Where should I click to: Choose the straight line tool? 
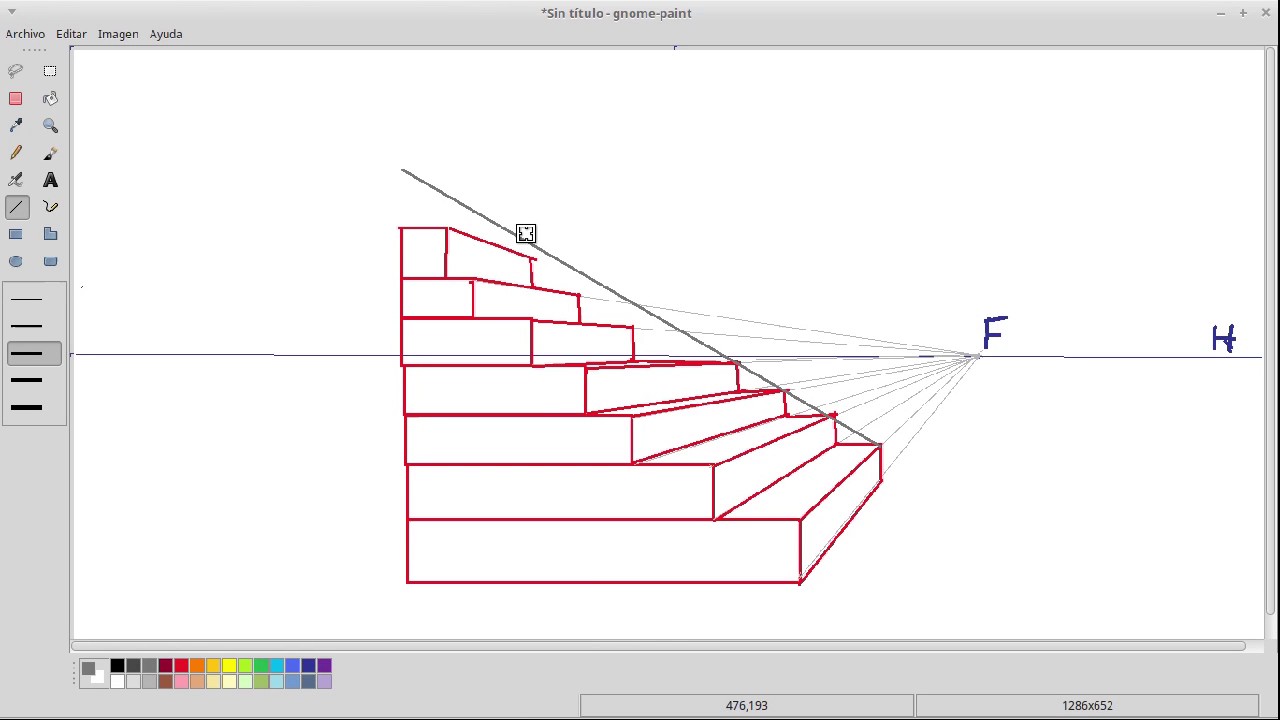[x=16, y=207]
